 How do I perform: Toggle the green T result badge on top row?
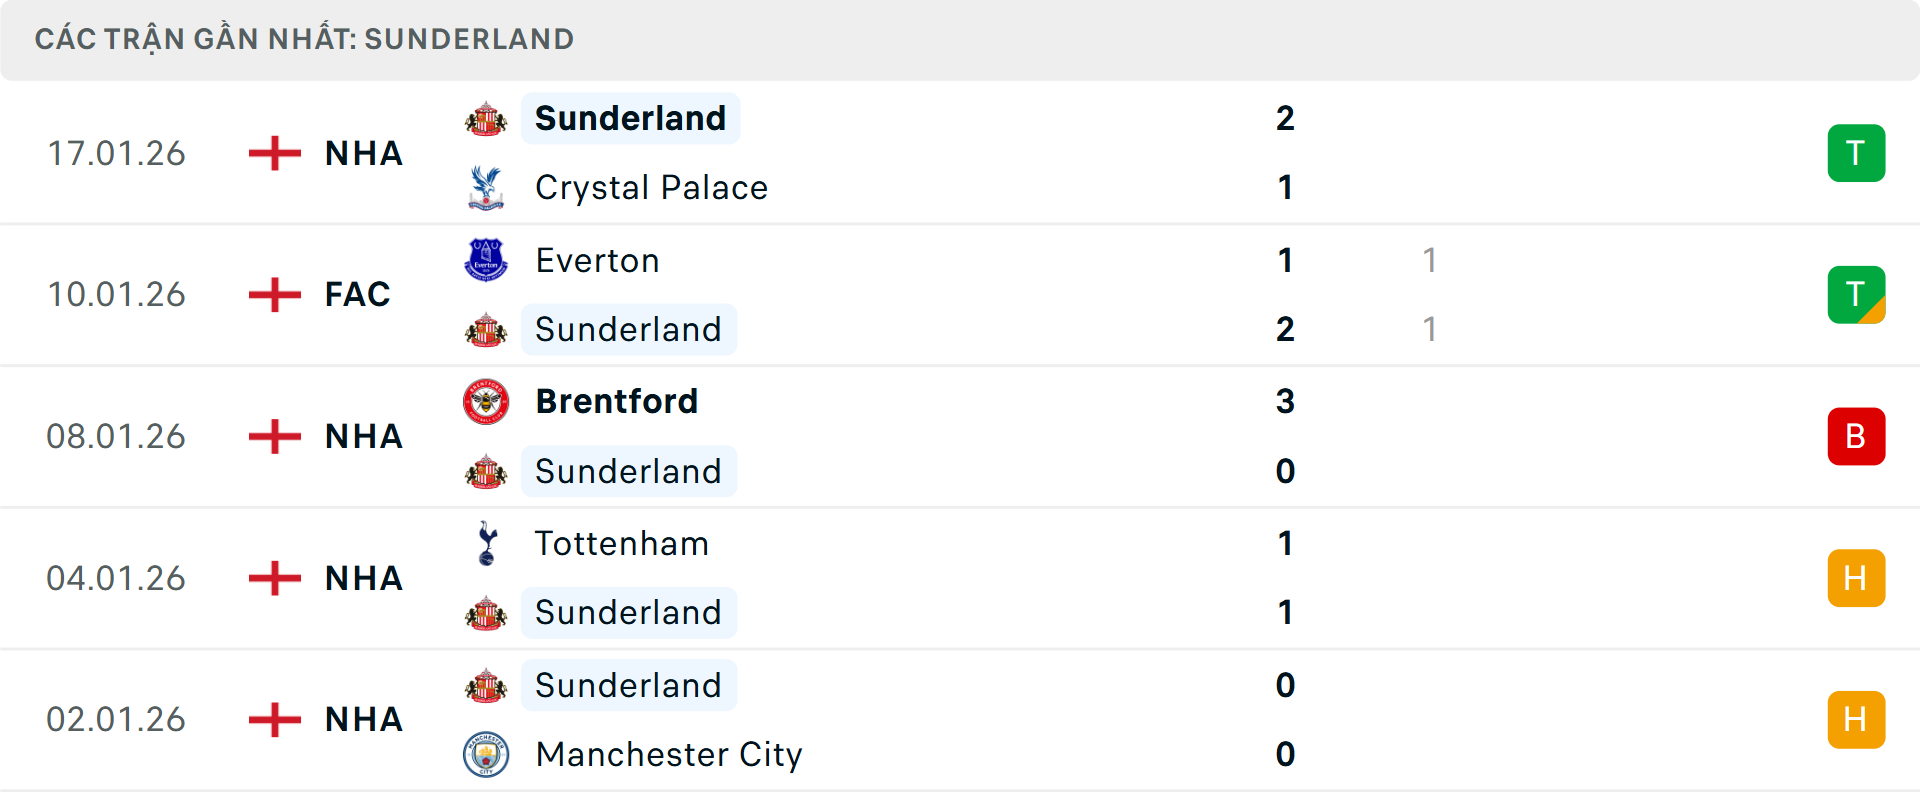click(1856, 153)
